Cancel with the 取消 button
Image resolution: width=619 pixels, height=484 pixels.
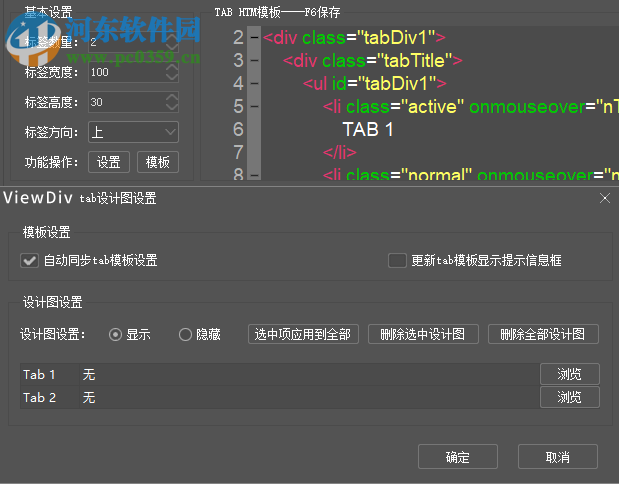(558, 457)
